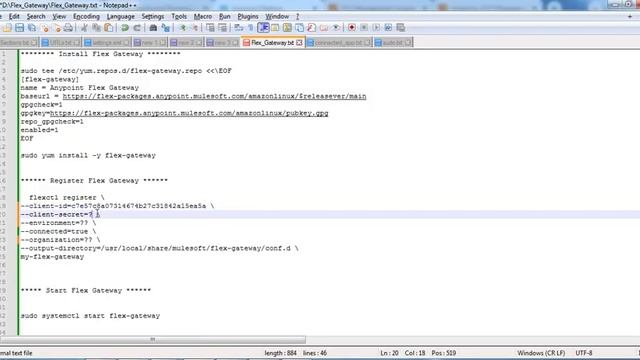This screenshot has width=640, height=360.
Task: Click the Synchronize Horizontal Scrolling icon
Action: tap(222, 28)
